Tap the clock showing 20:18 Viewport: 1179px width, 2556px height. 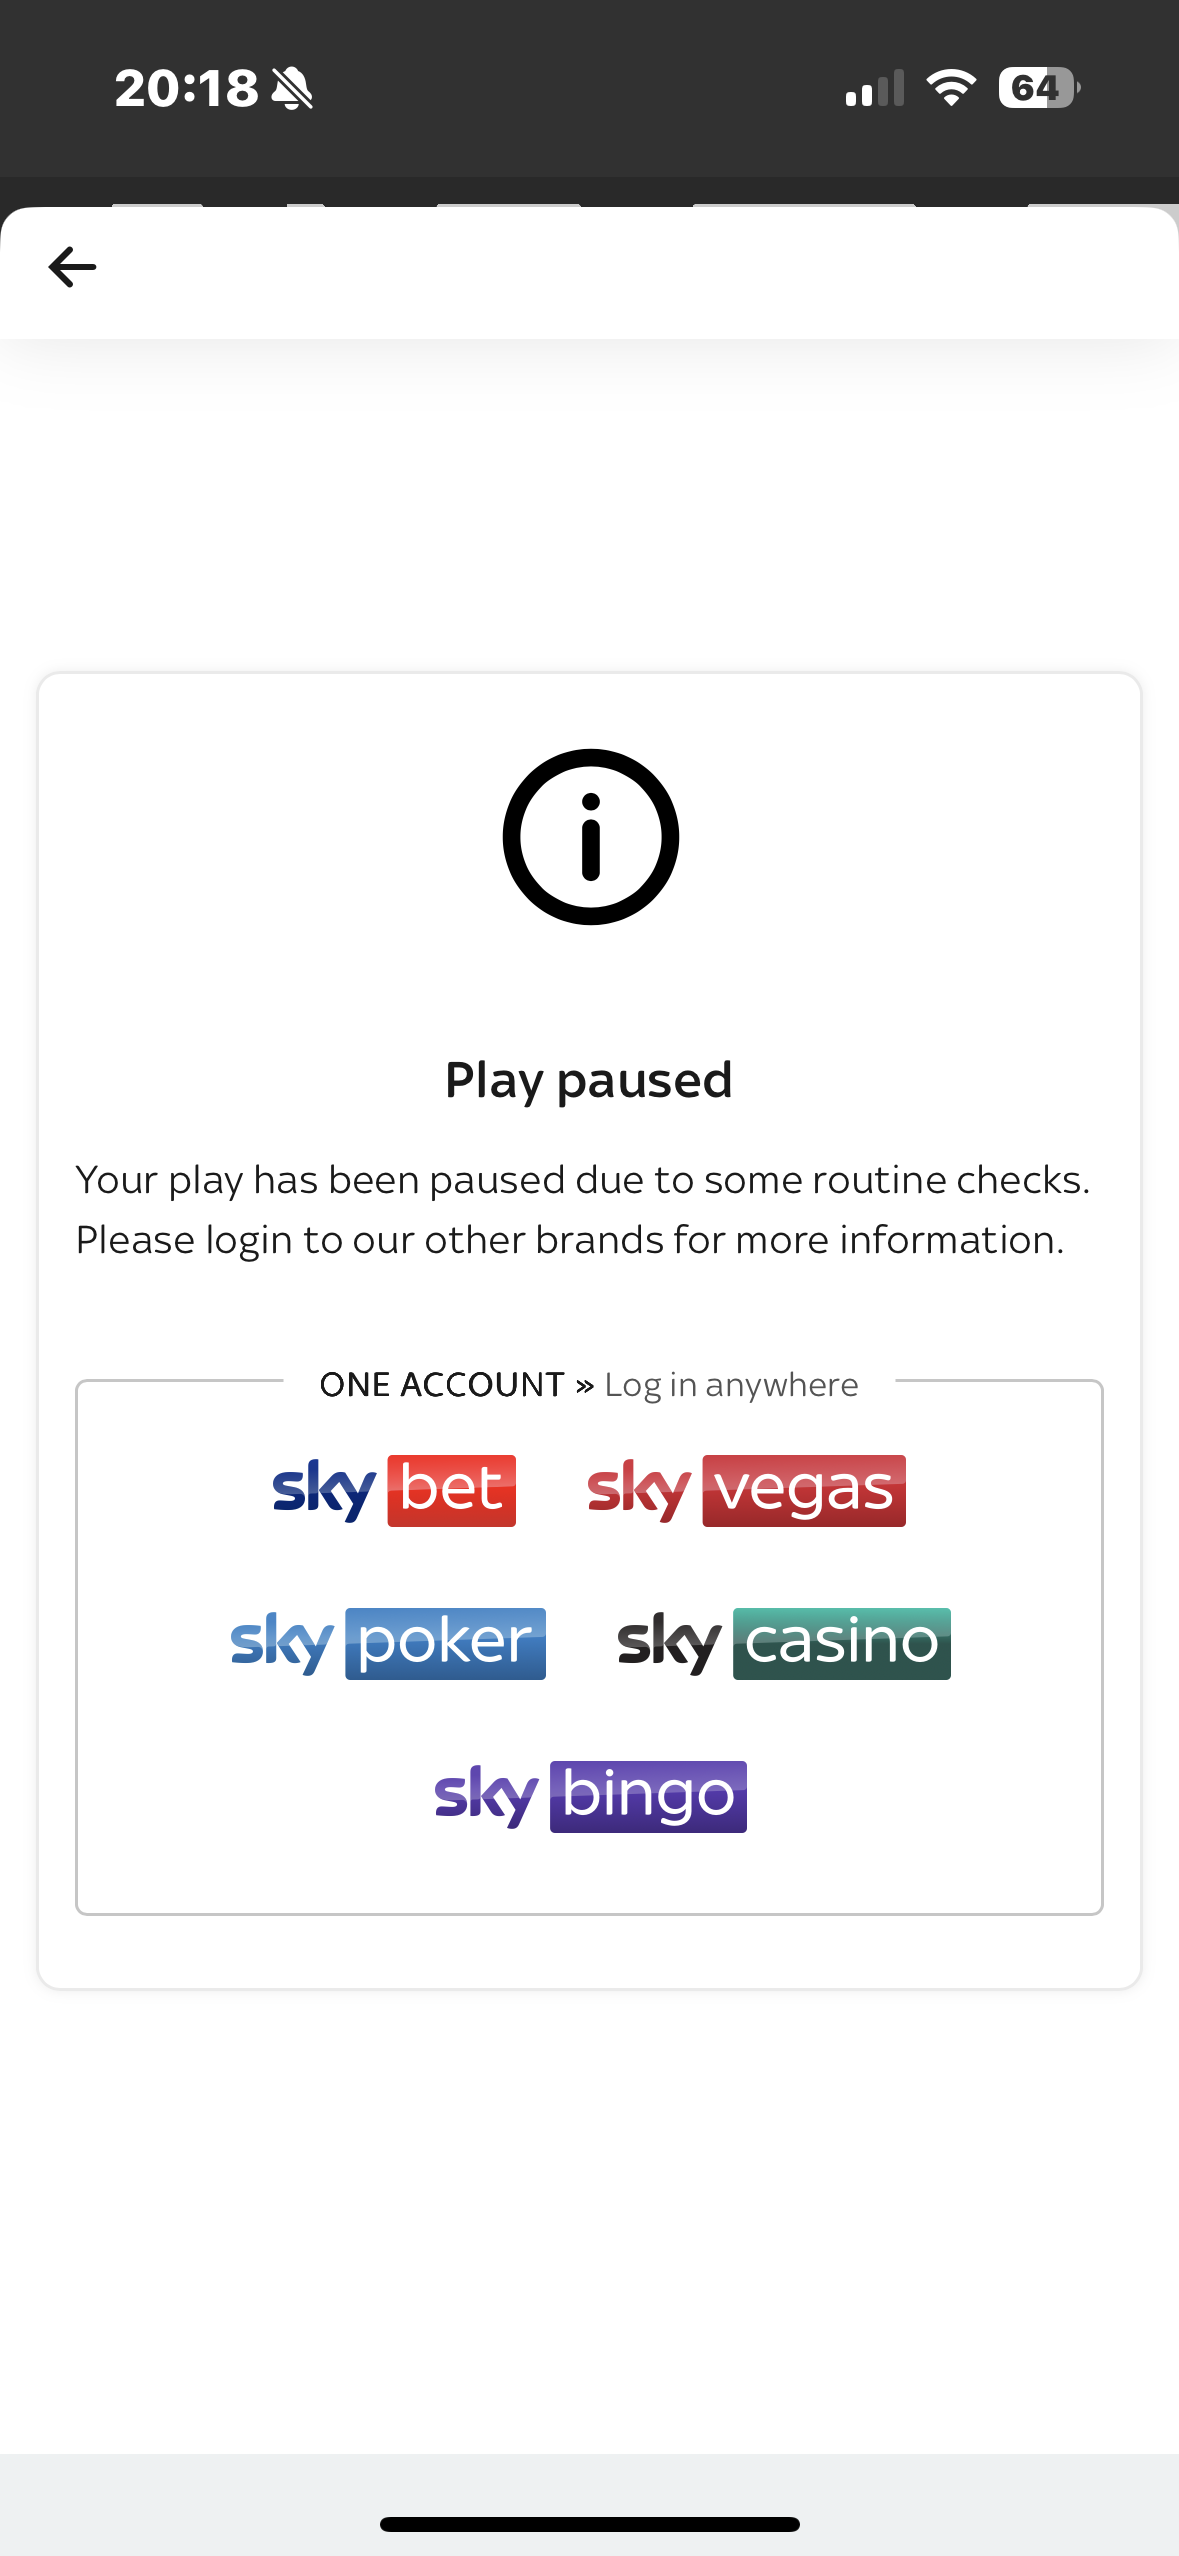click(185, 88)
